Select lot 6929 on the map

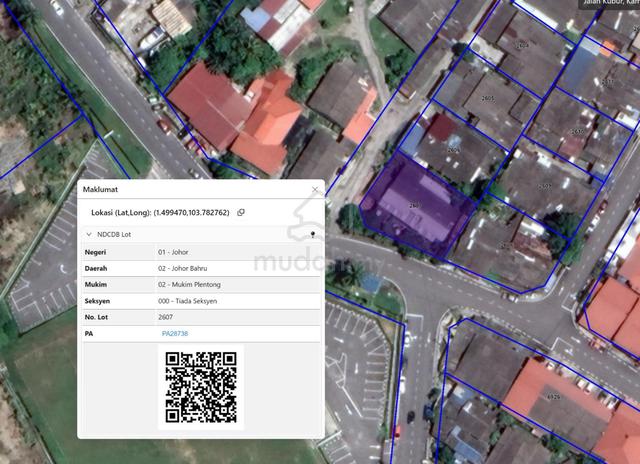click(x=553, y=397)
